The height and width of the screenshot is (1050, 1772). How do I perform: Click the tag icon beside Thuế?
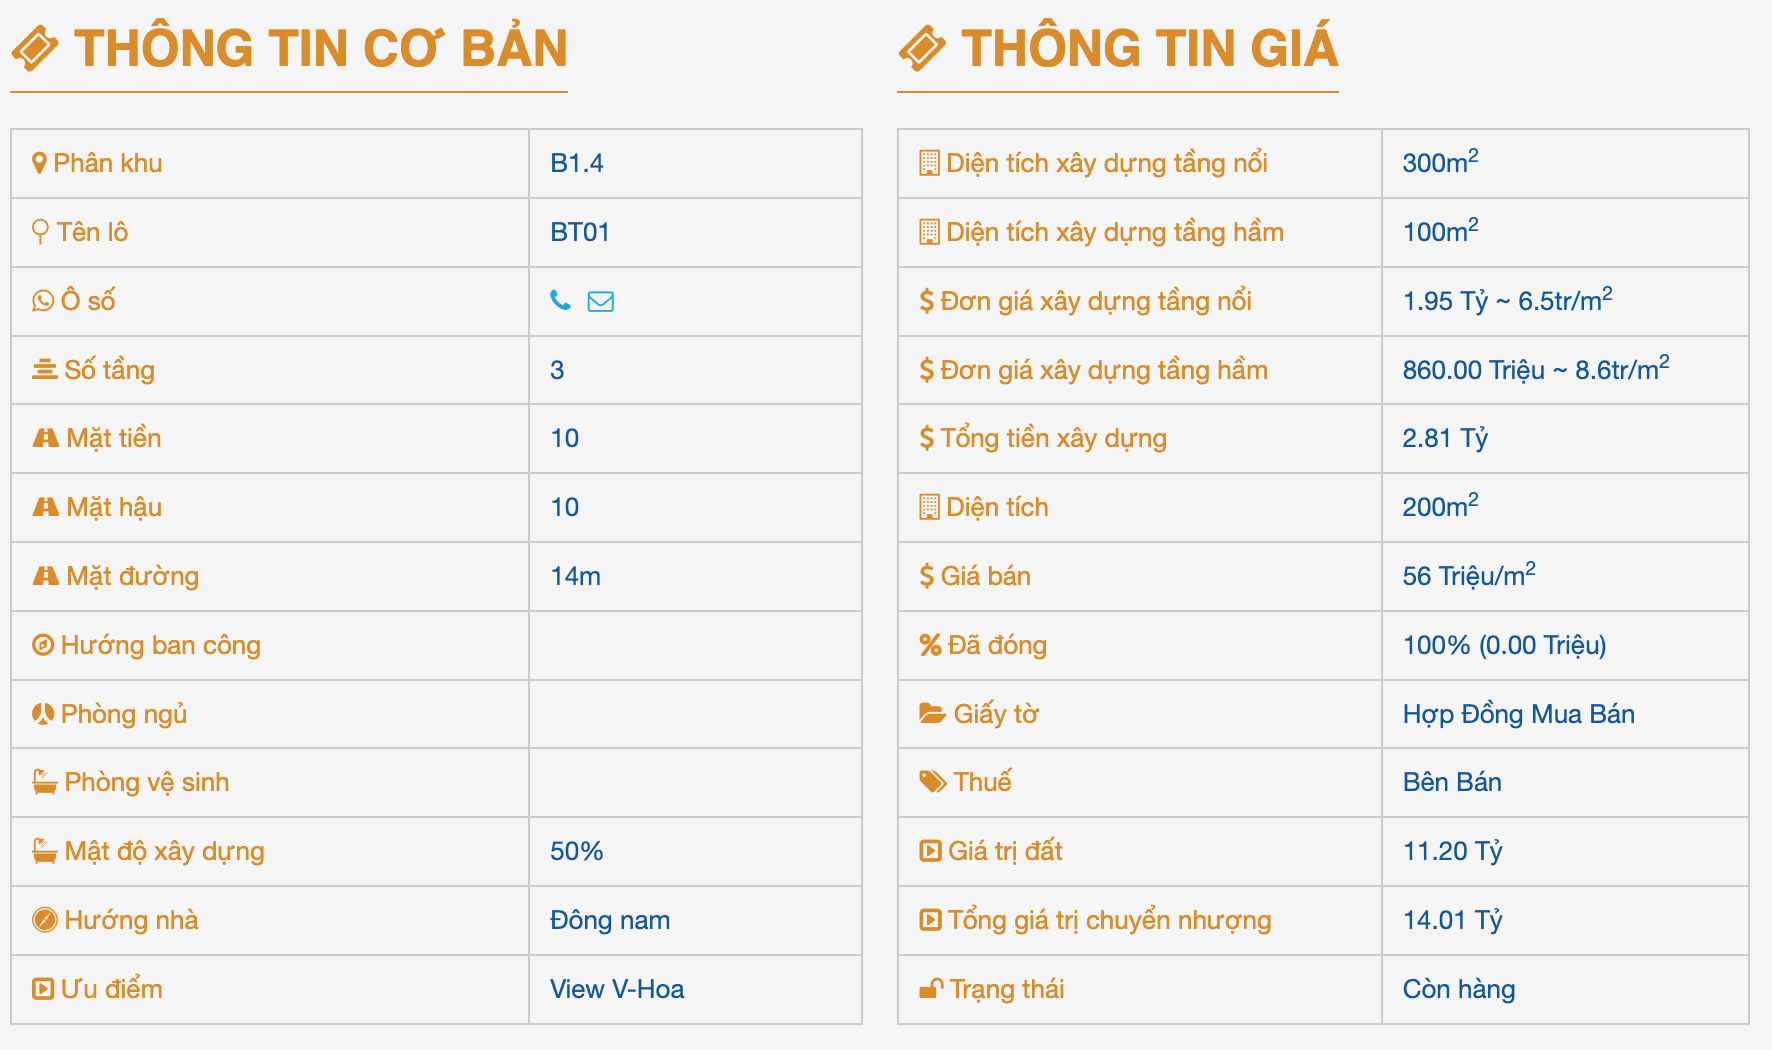coord(932,782)
